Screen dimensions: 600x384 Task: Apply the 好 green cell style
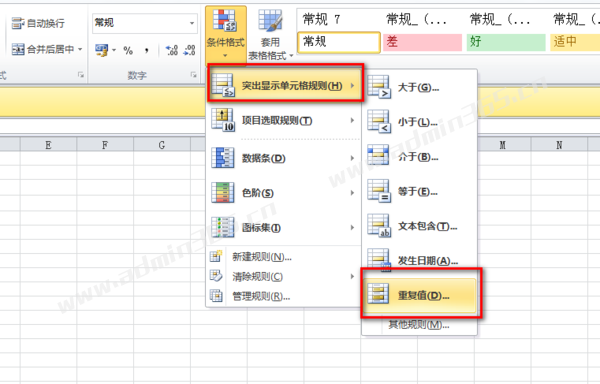(x=506, y=42)
